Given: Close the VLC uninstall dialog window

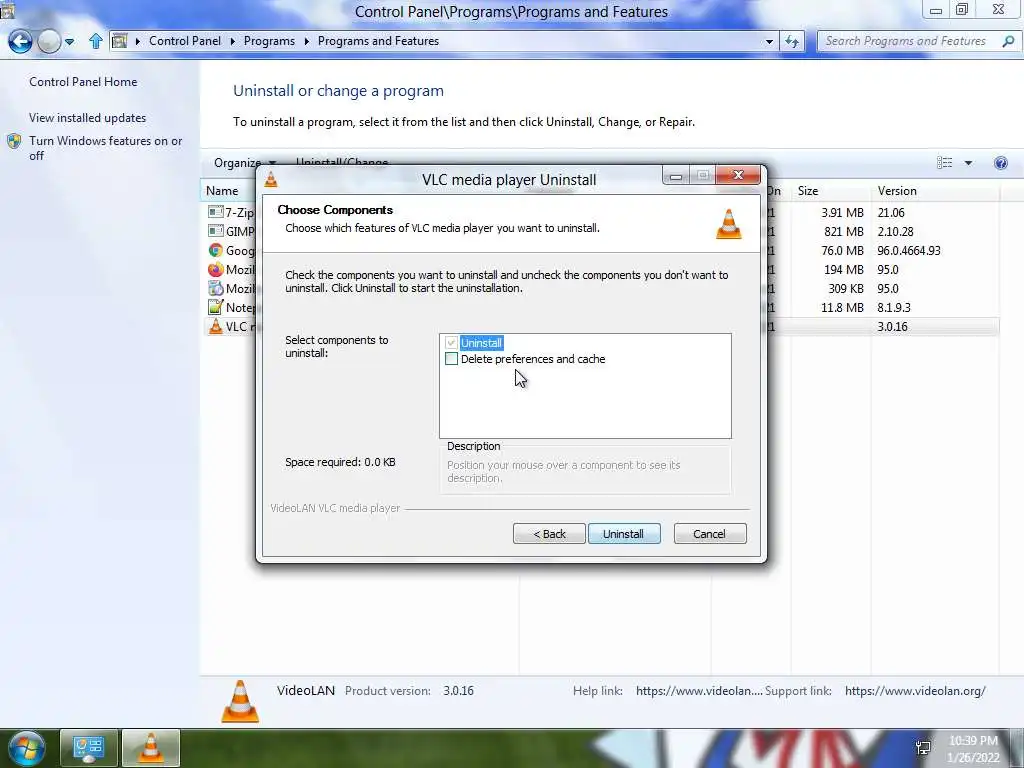Looking at the screenshot, I should 738,175.
